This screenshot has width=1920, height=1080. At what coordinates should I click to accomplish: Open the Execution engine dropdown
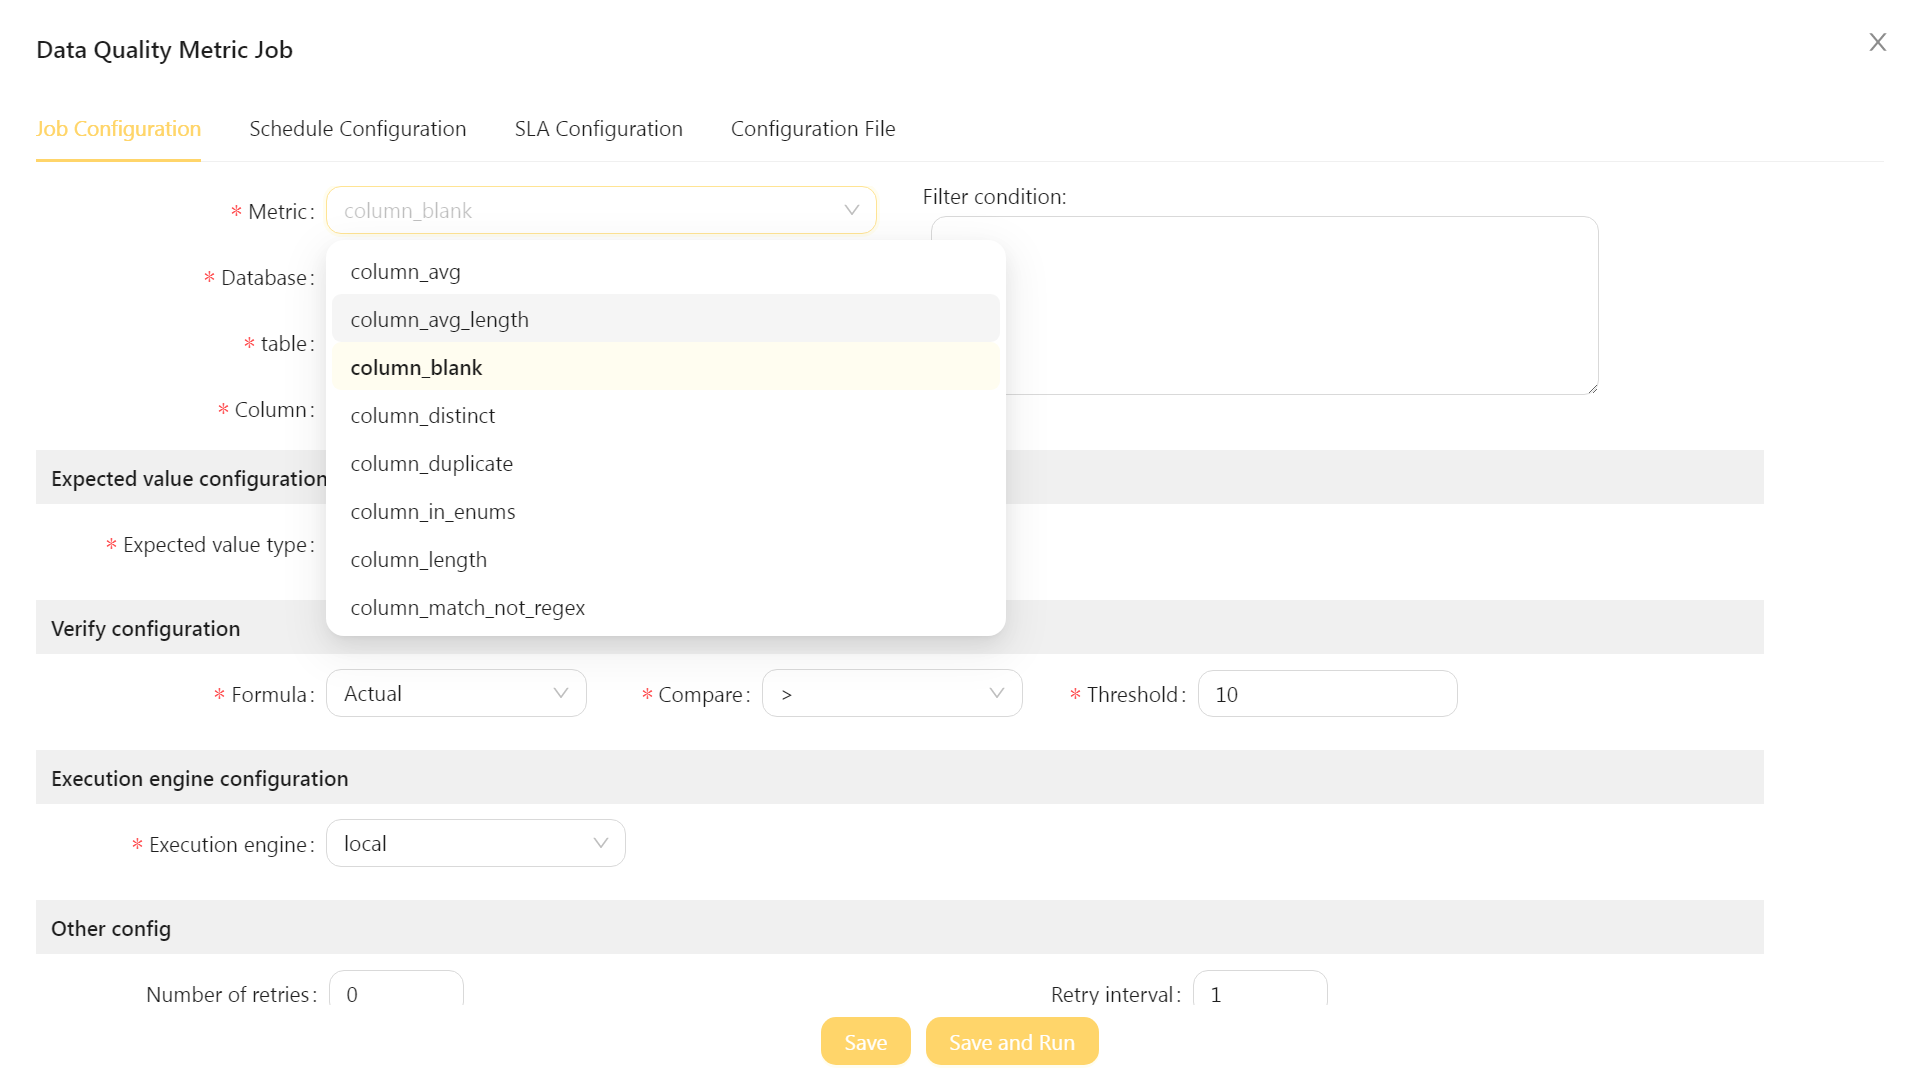click(x=475, y=844)
